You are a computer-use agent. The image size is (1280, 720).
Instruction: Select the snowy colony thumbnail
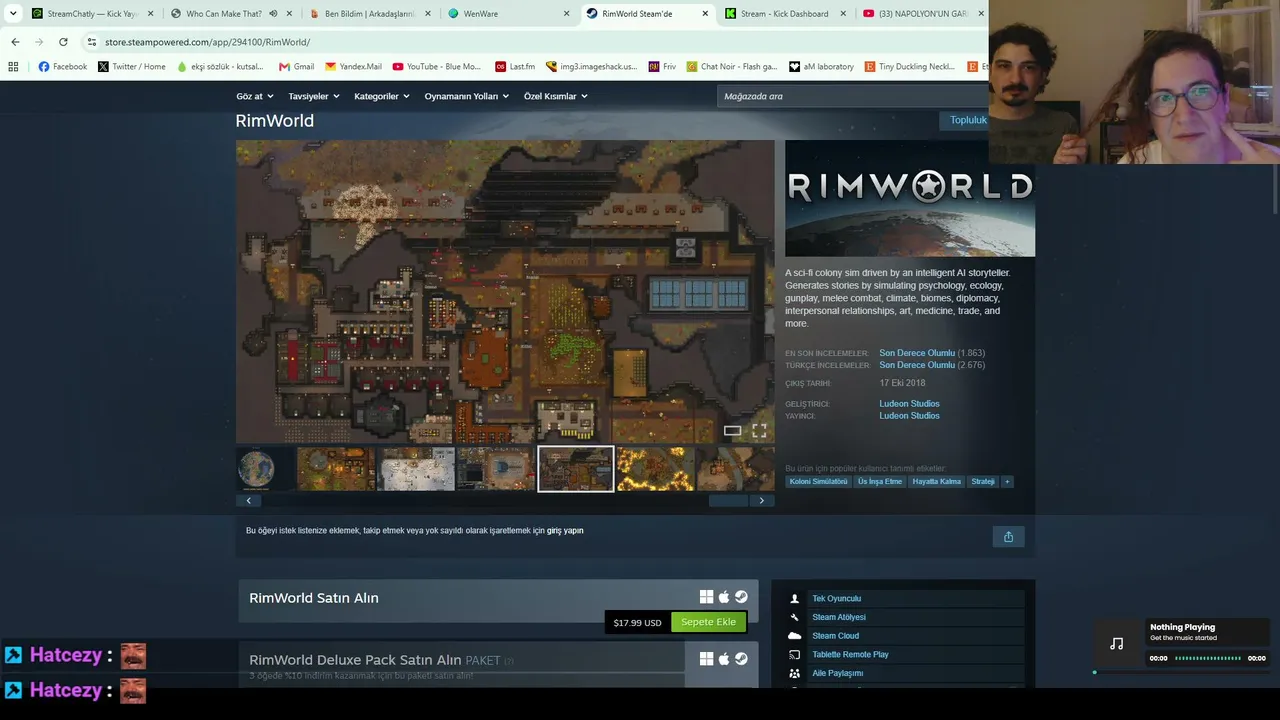pyautogui.click(x=416, y=469)
